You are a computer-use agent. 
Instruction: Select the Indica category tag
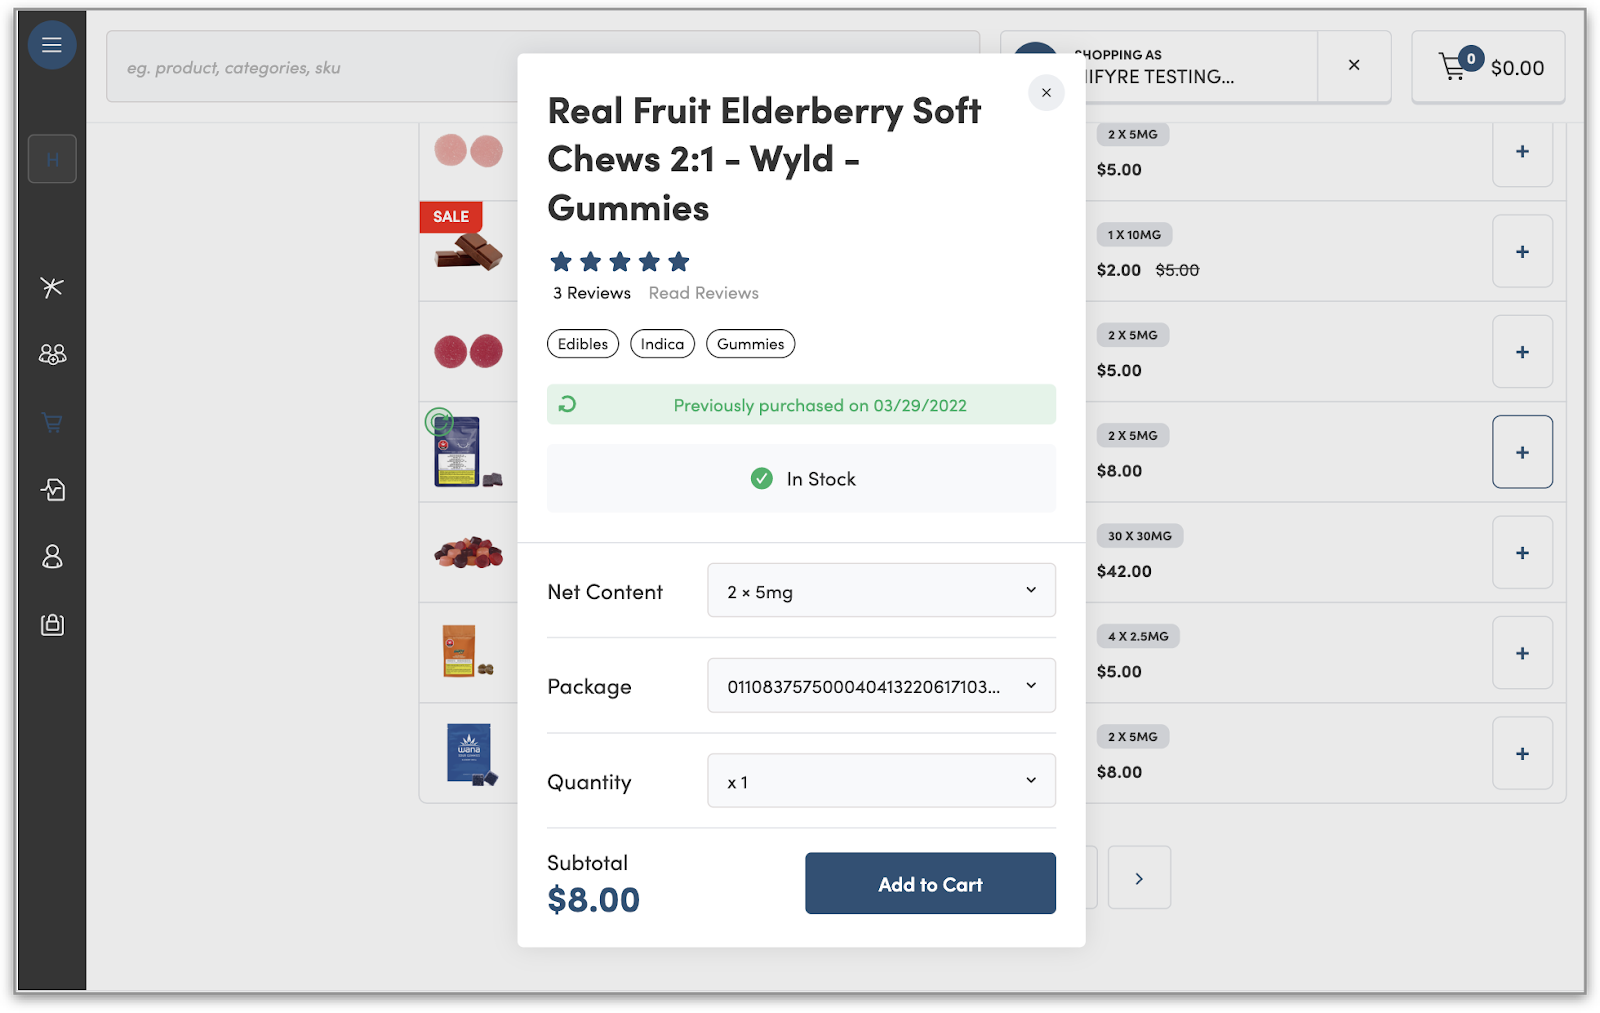[x=662, y=344]
